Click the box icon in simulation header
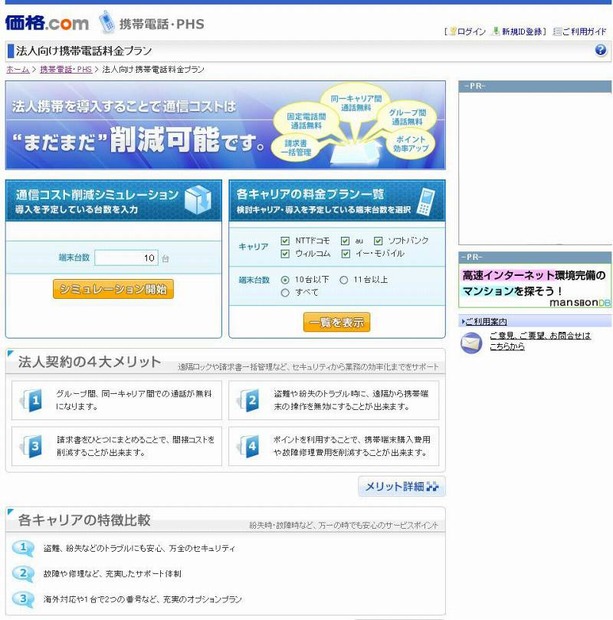 198,200
